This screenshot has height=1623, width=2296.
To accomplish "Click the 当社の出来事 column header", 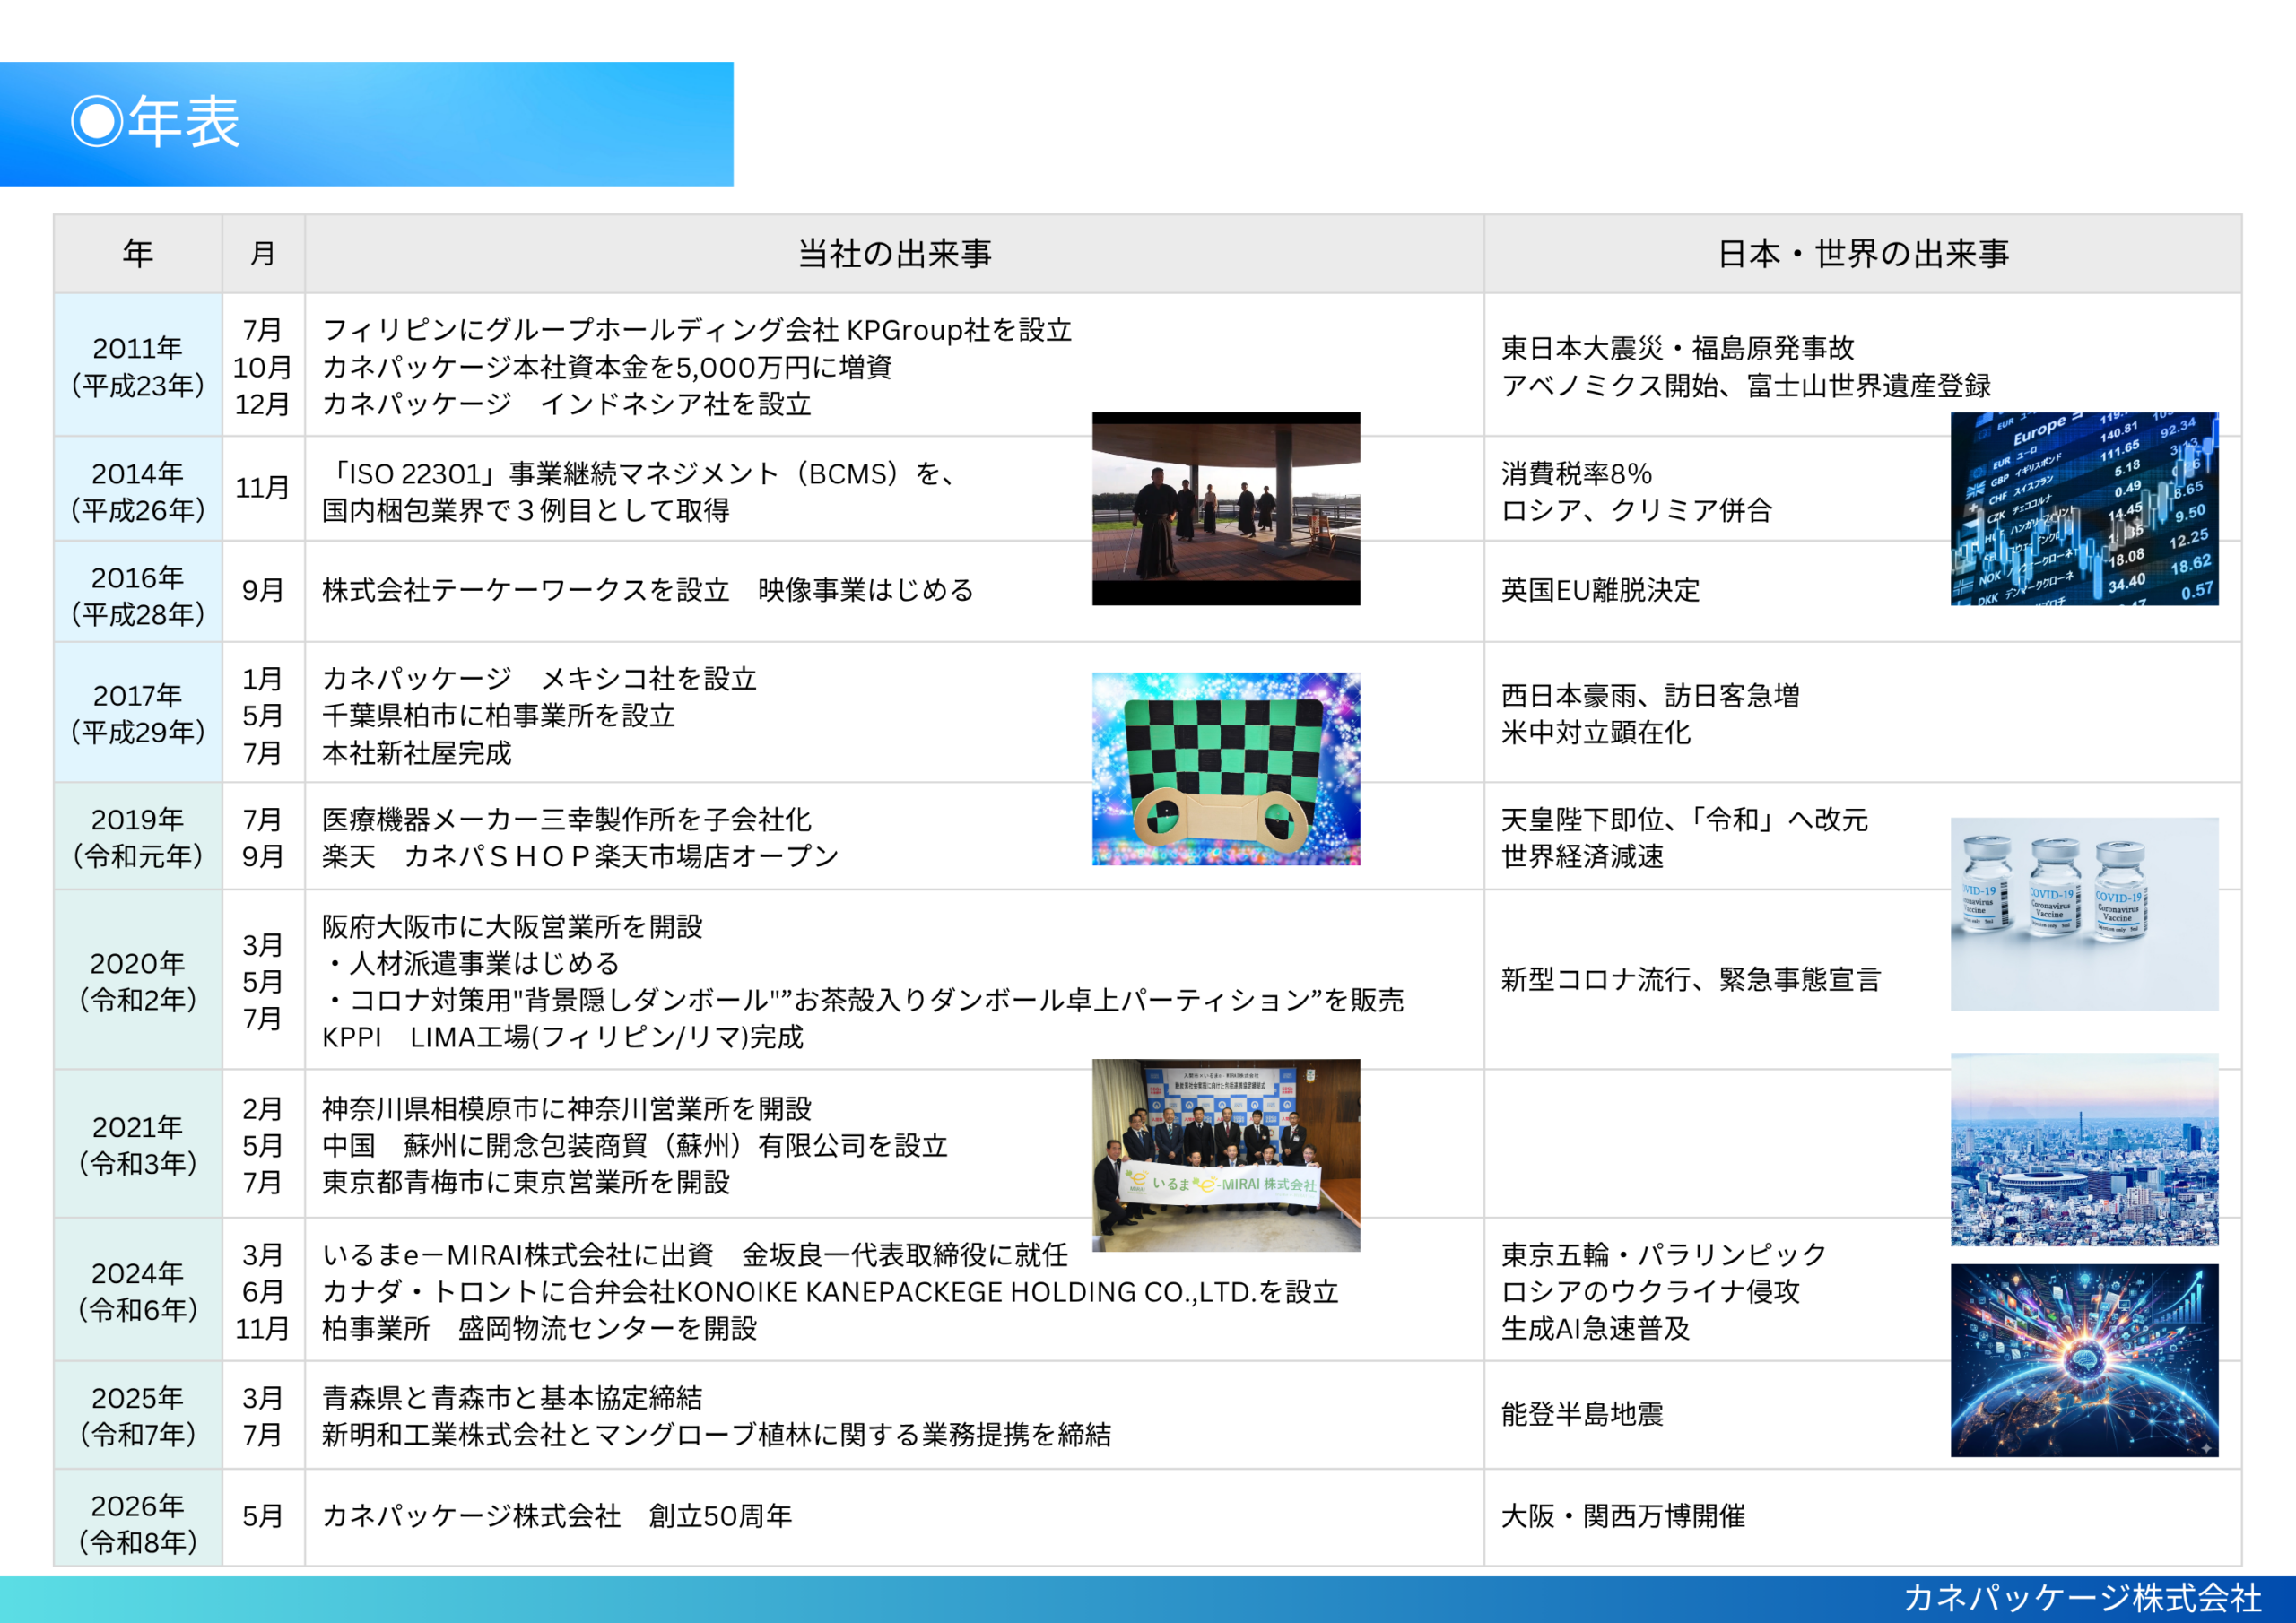I will pyautogui.click(x=894, y=254).
